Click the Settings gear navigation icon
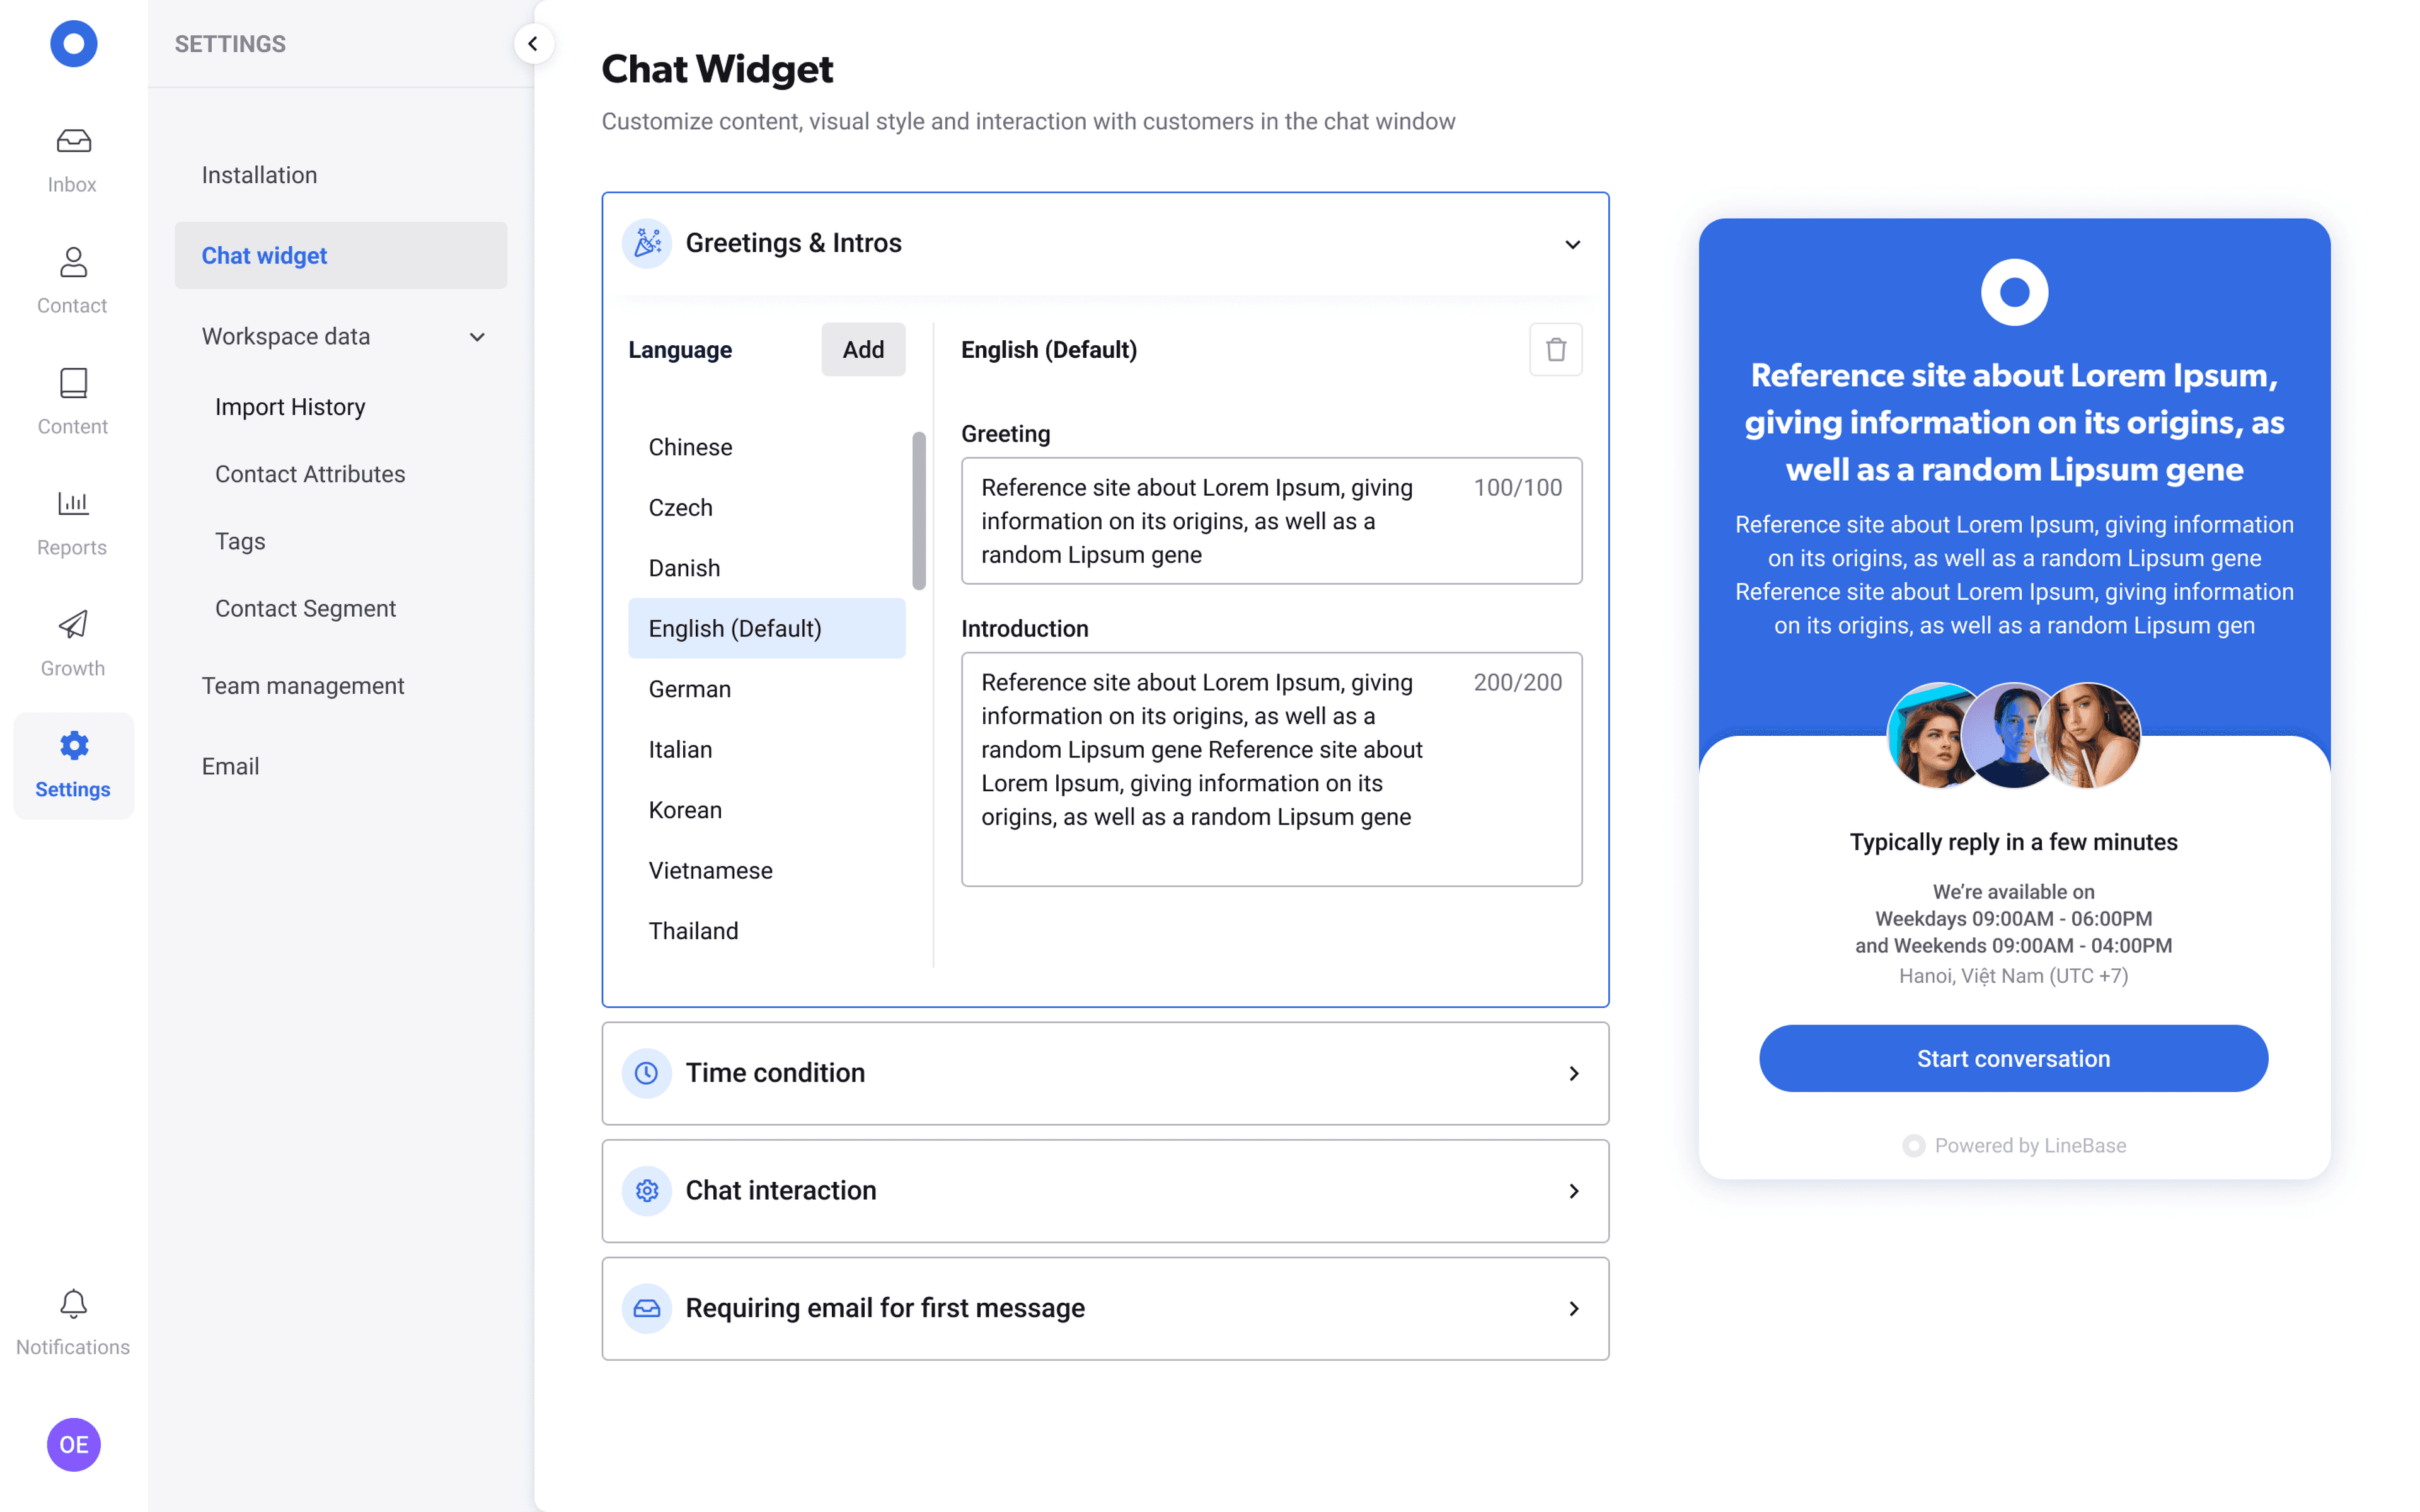The image size is (2420, 1512). 71,745
